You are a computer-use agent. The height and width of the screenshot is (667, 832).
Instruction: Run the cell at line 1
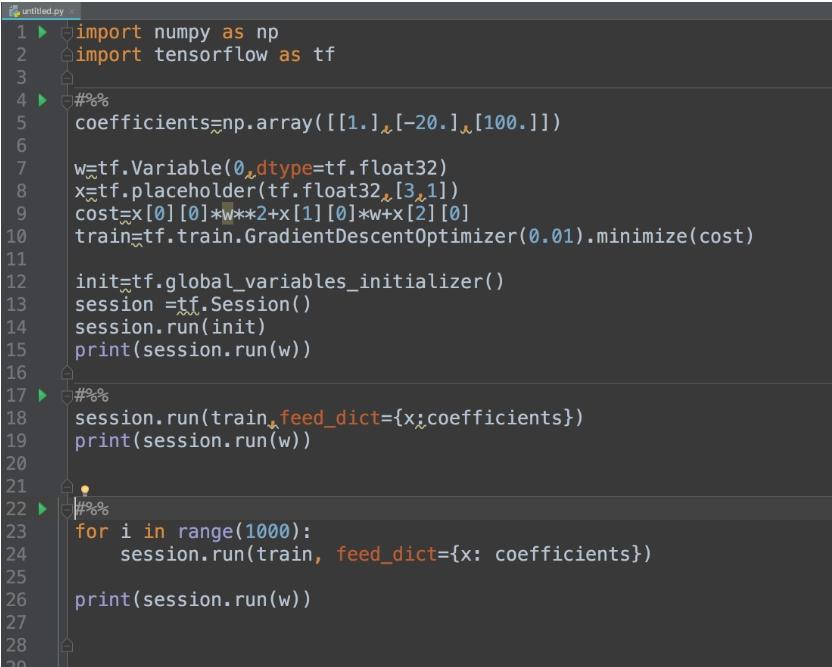[42, 32]
